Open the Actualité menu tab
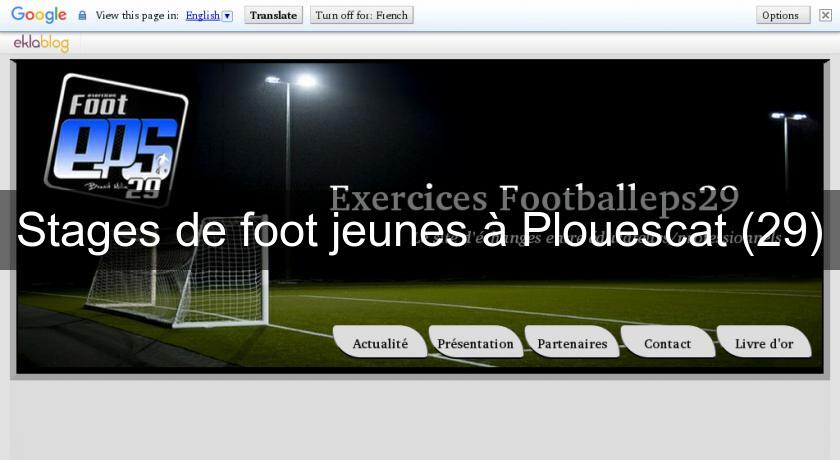This screenshot has width=840, height=460. click(x=380, y=343)
